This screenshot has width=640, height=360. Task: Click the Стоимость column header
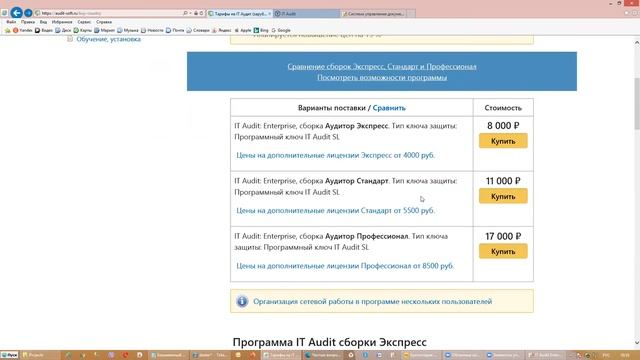click(503, 108)
